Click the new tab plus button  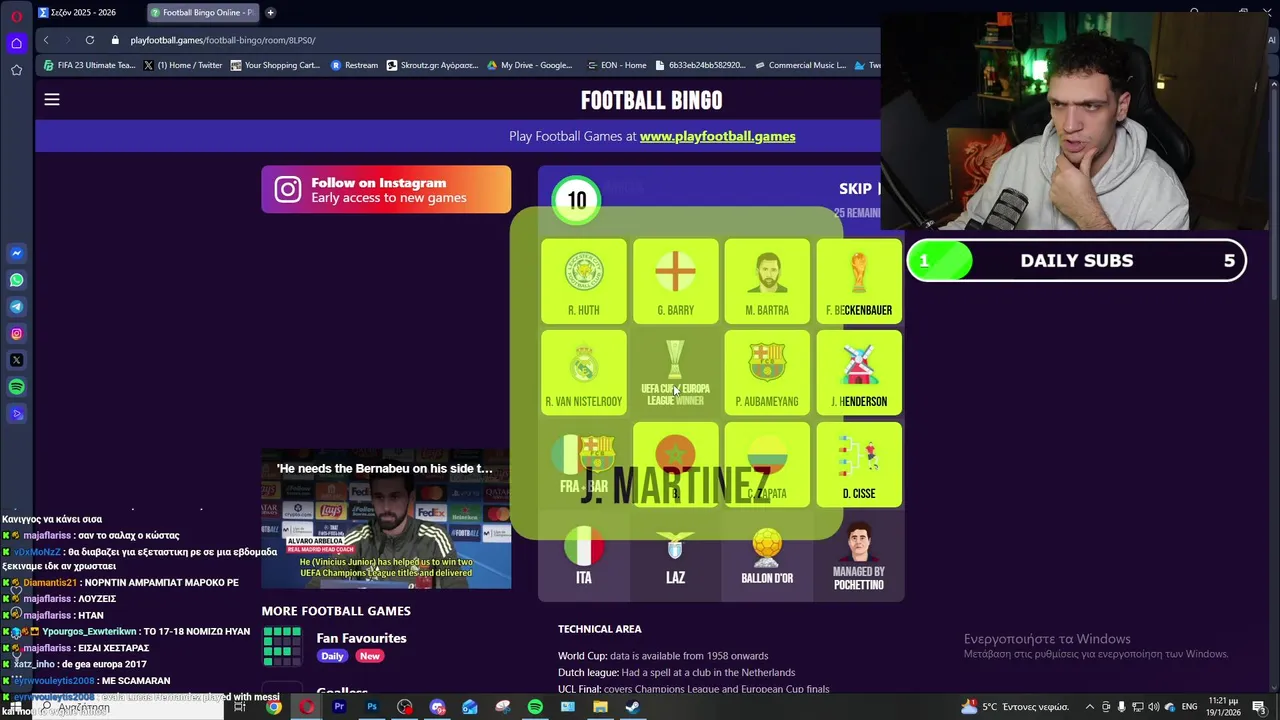tap(270, 13)
